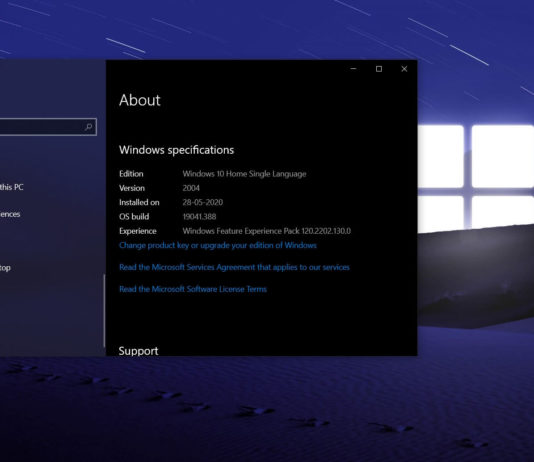Click the 'Windows specifications' heading
534x462 pixels.
(177, 150)
